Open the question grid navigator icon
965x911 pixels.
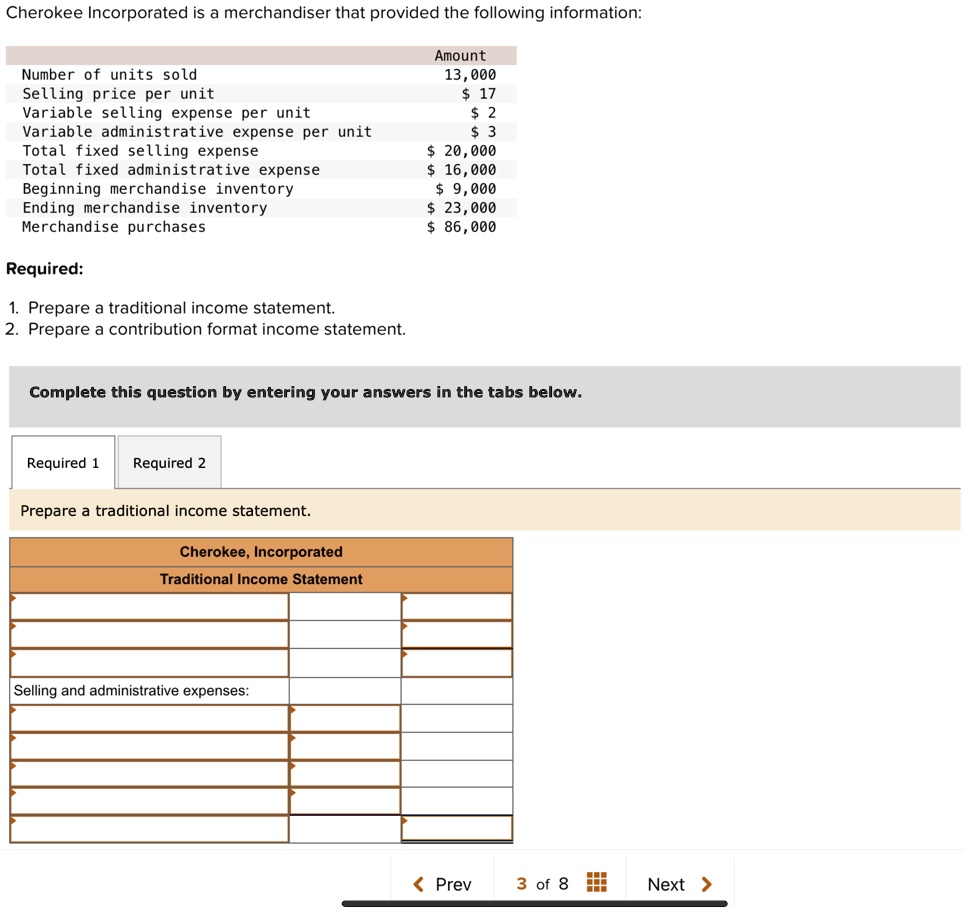[596, 882]
